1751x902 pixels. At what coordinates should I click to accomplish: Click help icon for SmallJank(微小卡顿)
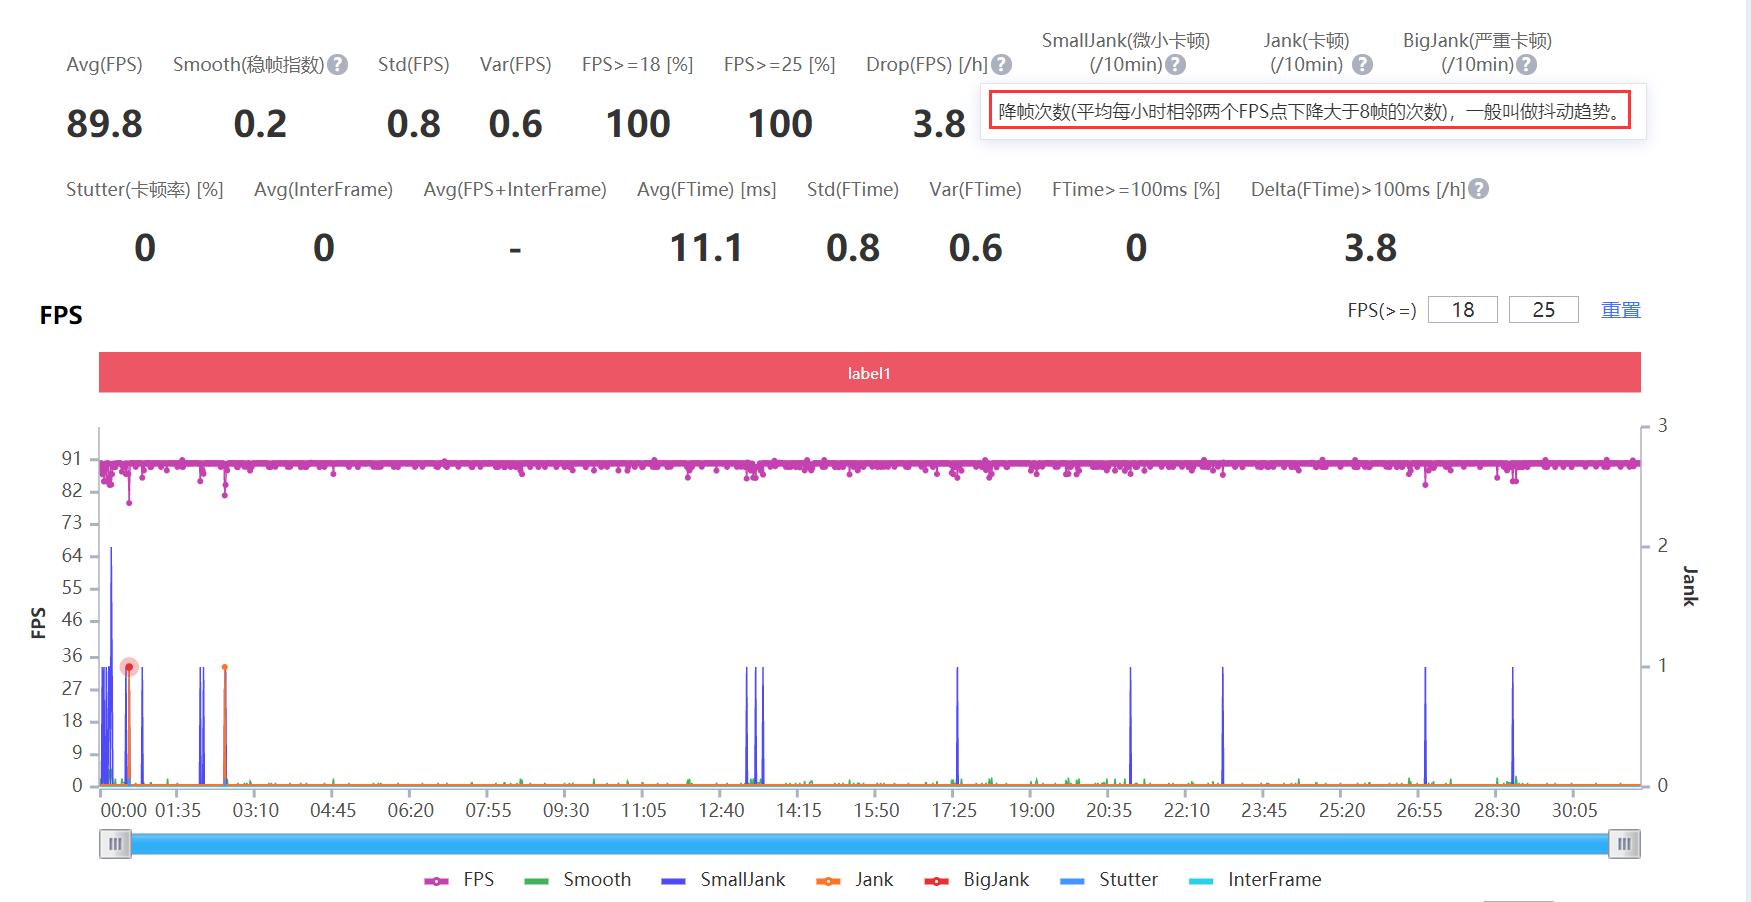(1176, 65)
